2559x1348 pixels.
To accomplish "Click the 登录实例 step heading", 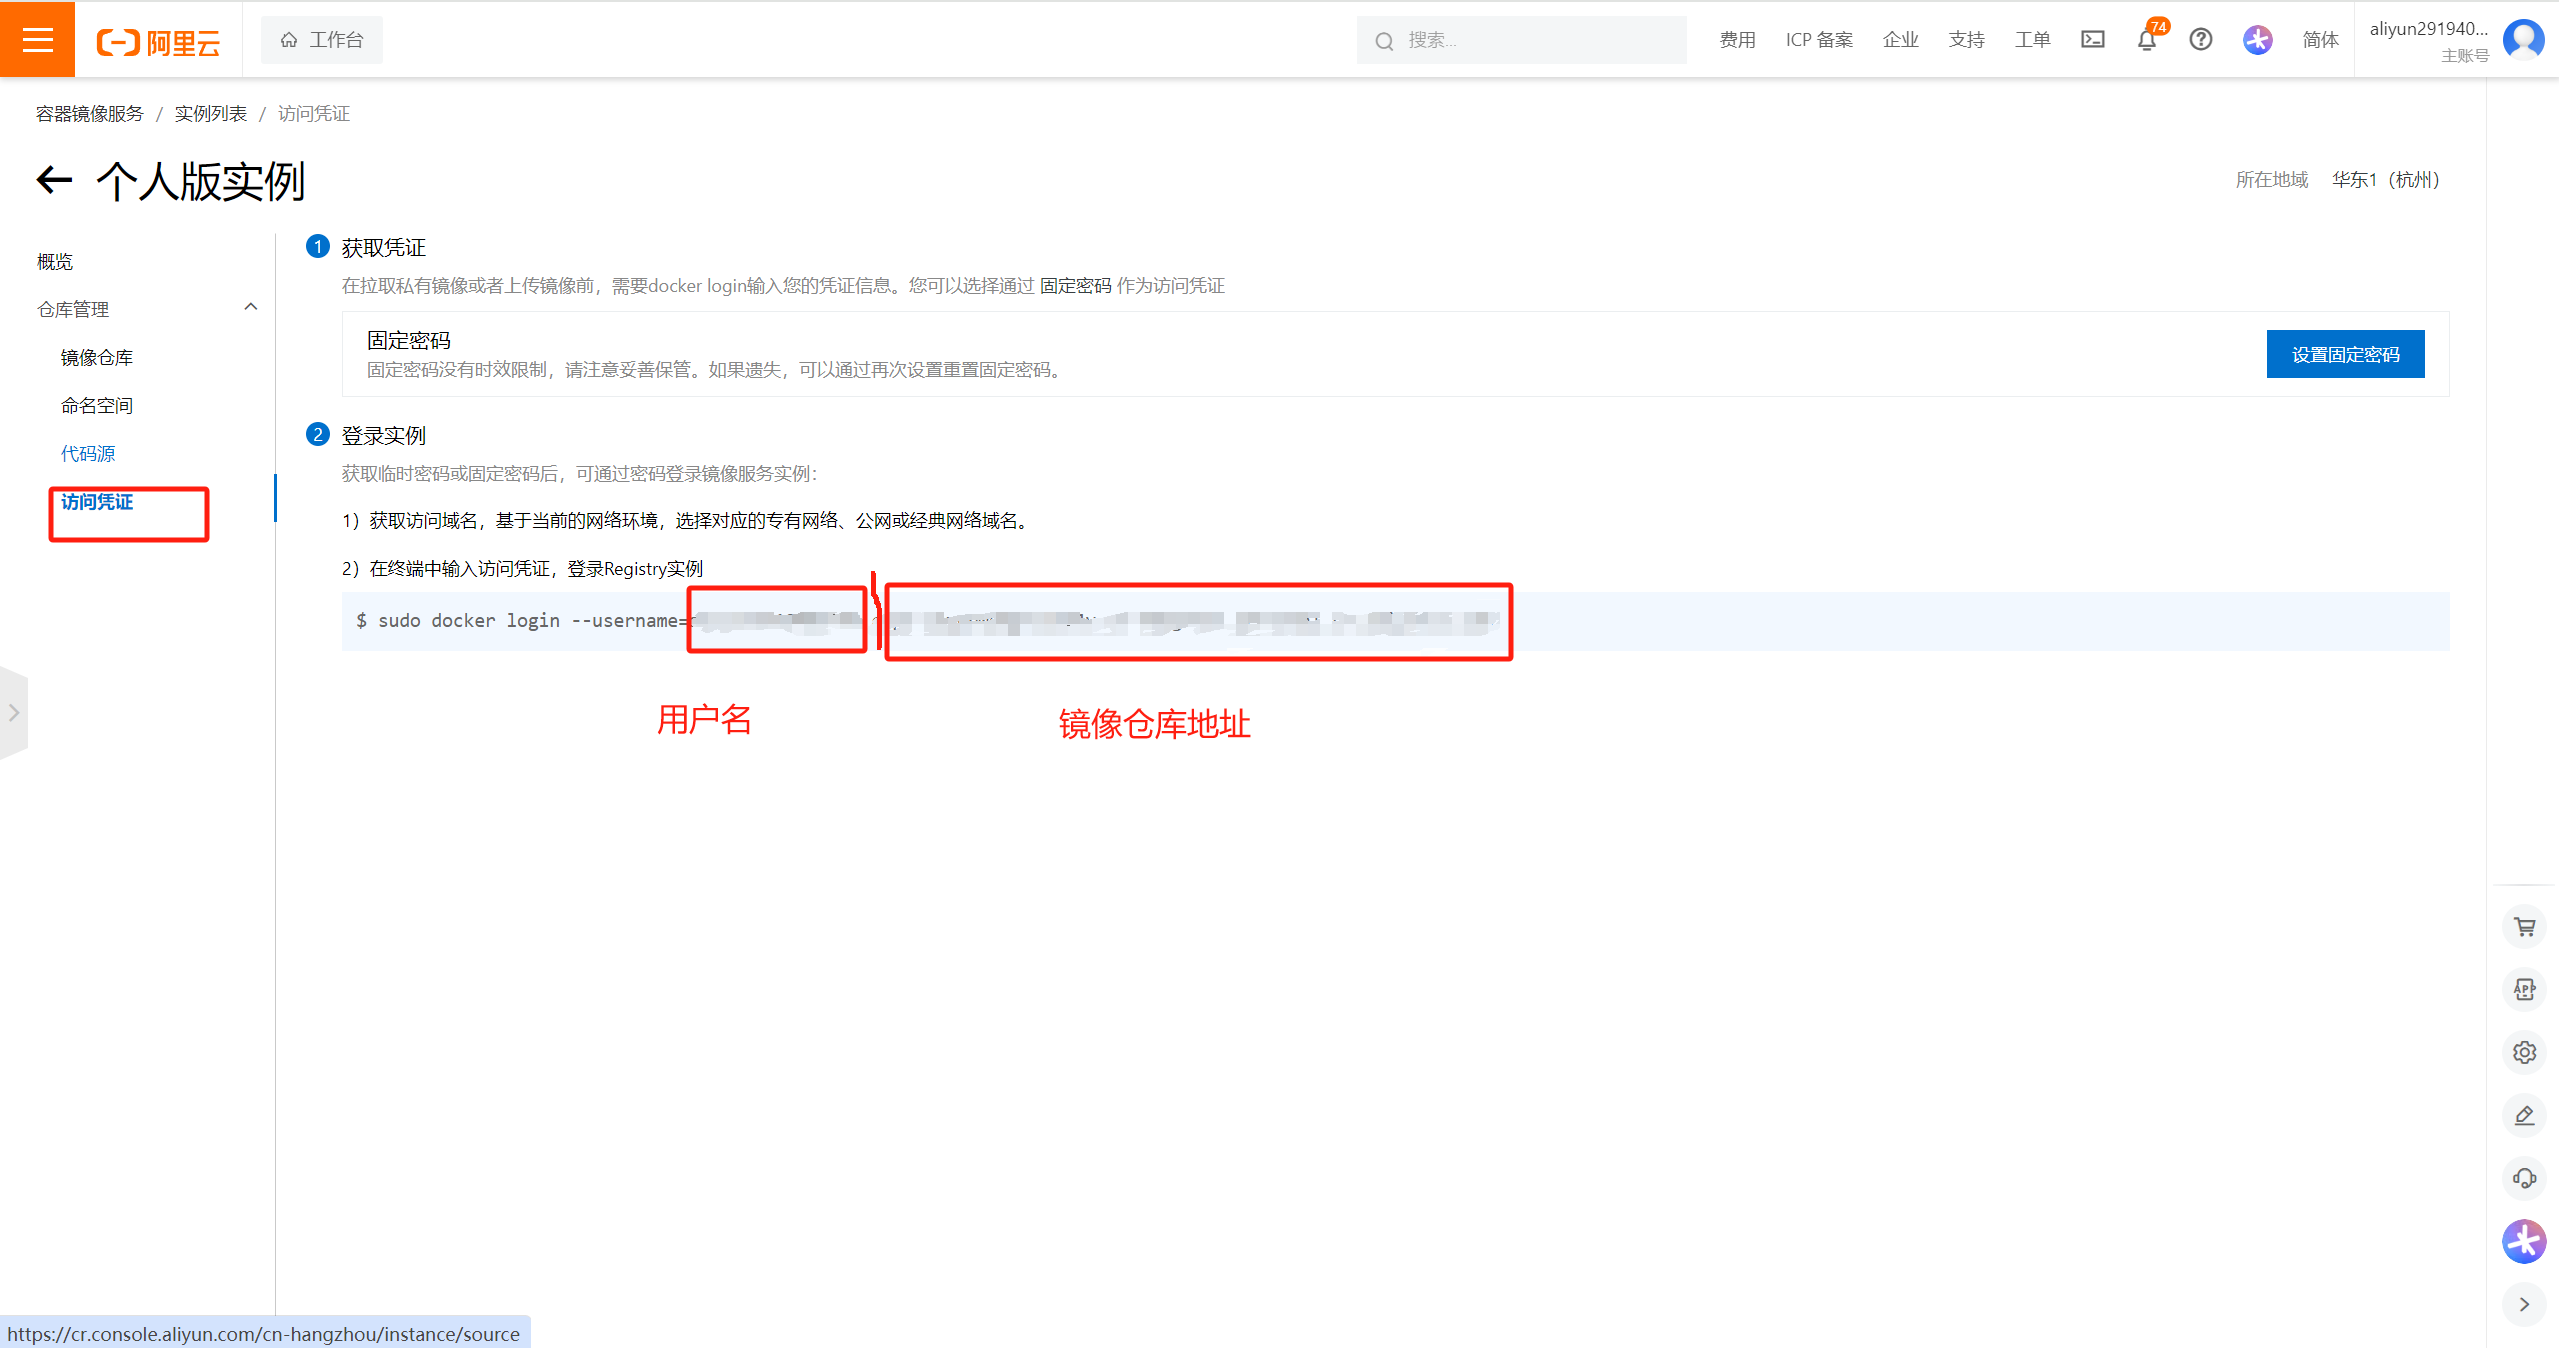I will (x=384, y=436).
